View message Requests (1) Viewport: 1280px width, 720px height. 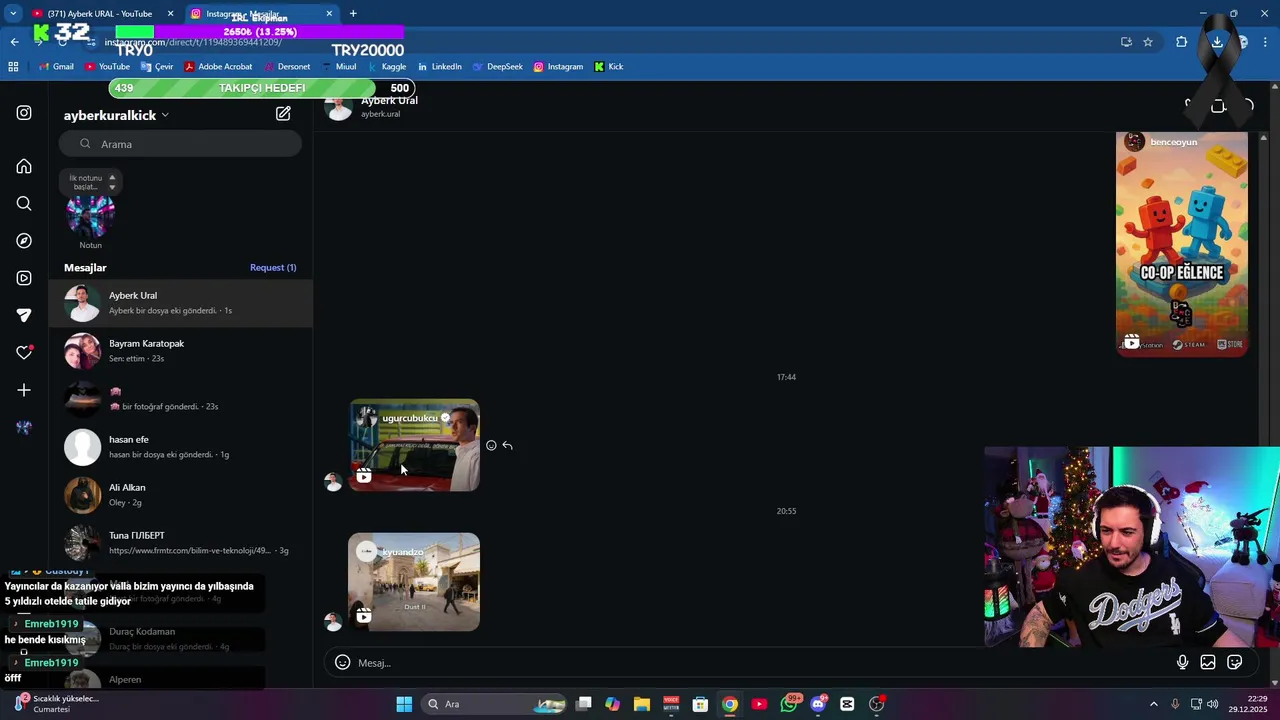pos(273,268)
